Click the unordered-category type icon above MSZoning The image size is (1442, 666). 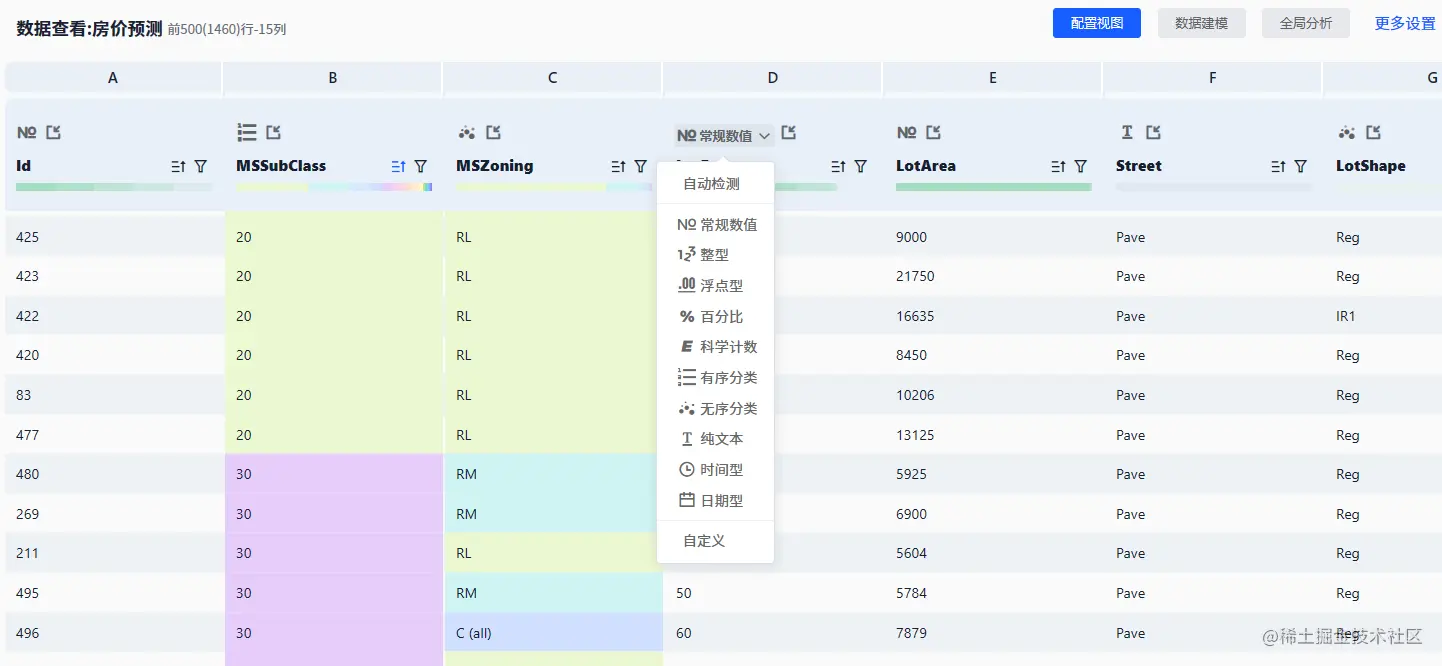466,132
